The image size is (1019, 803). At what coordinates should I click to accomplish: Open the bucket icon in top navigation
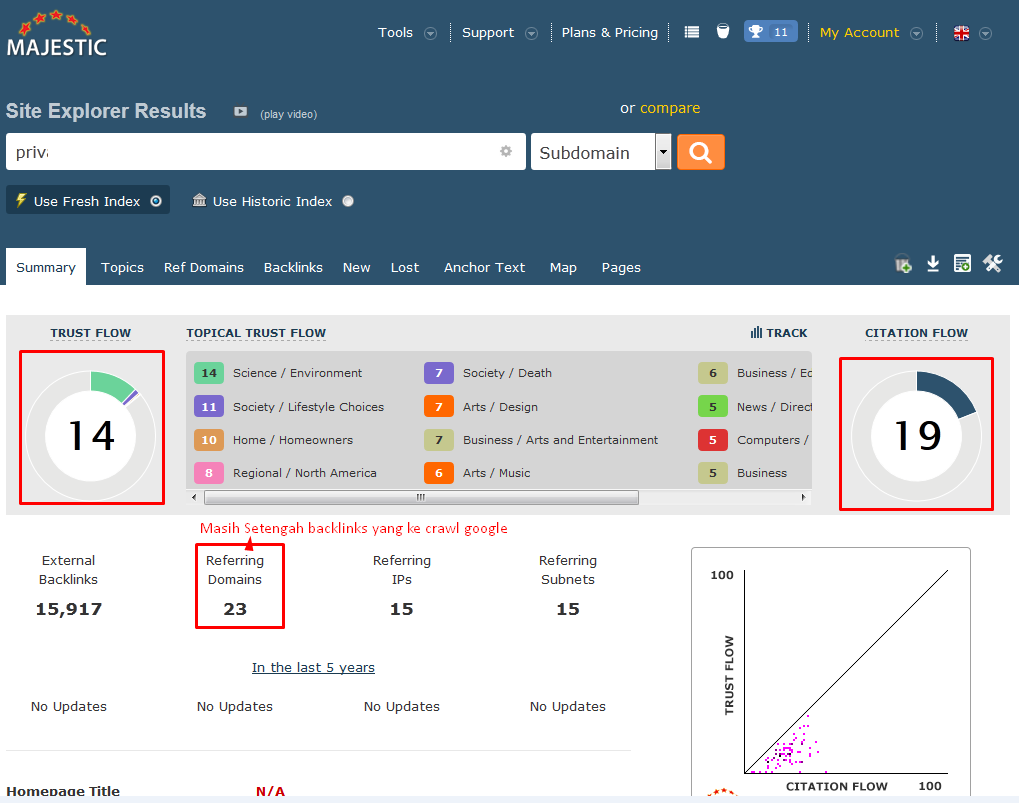tap(723, 31)
